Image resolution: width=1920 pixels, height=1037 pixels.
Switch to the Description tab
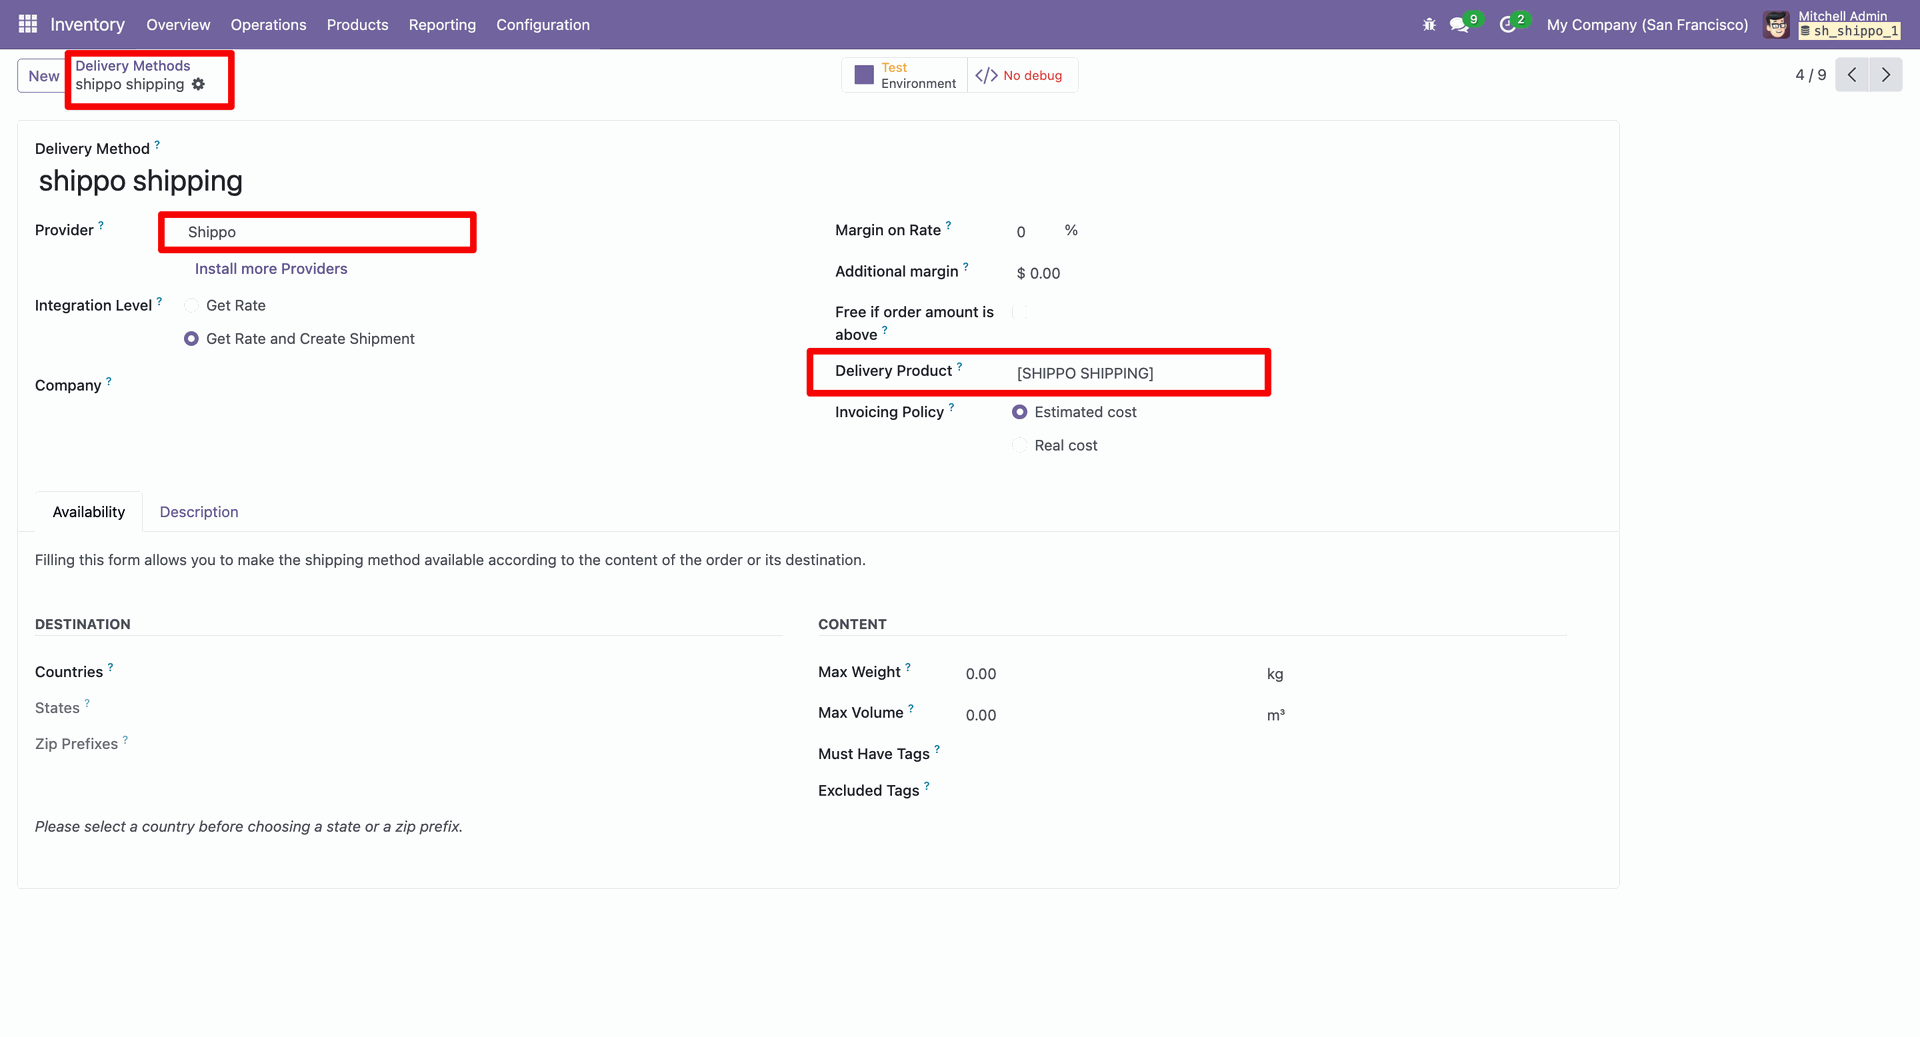tap(199, 512)
